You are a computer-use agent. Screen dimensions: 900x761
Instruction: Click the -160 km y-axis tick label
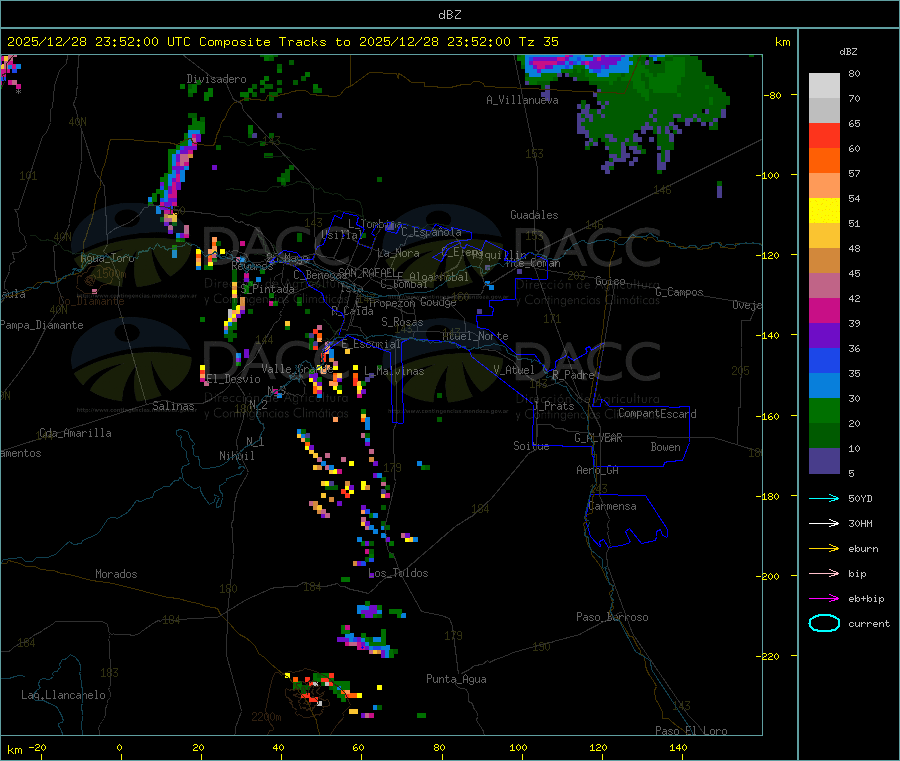point(770,416)
